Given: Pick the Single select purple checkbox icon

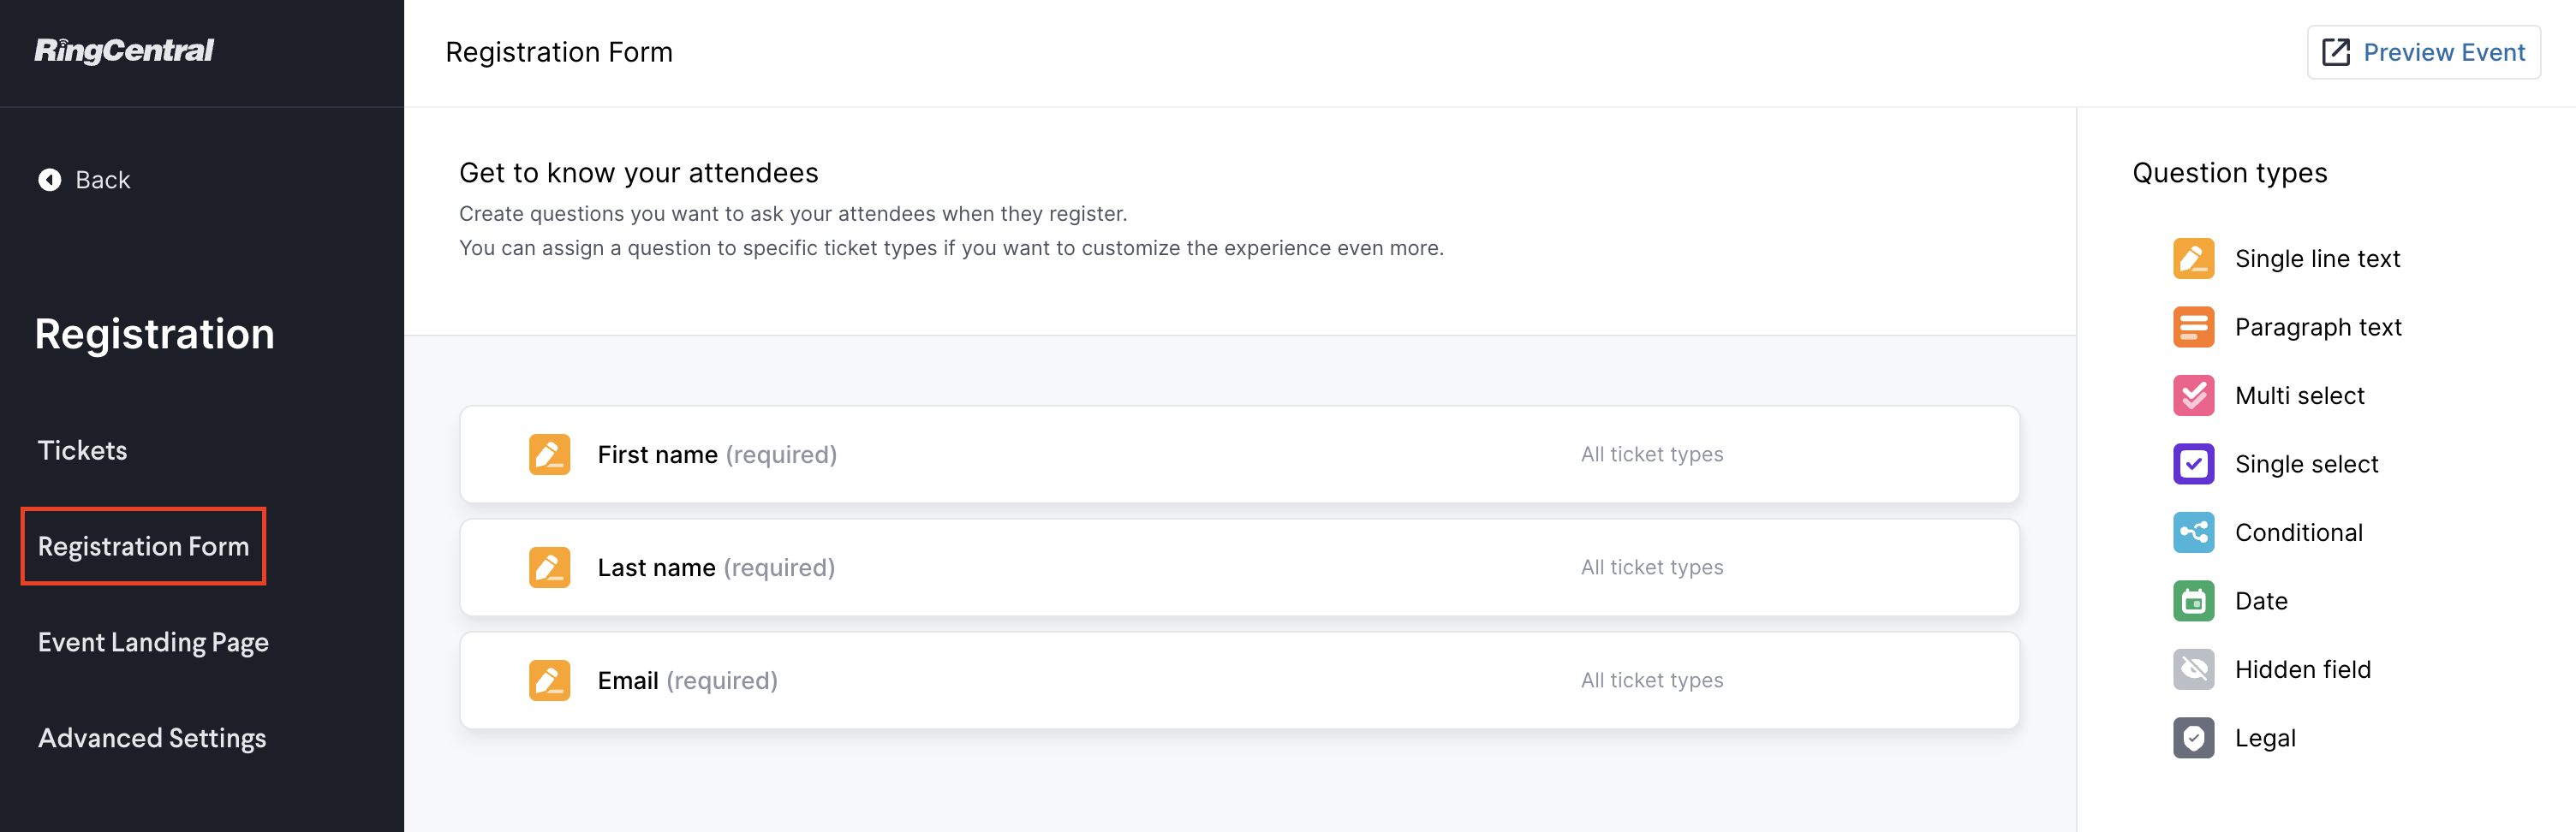Looking at the screenshot, I should [x=2193, y=464].
